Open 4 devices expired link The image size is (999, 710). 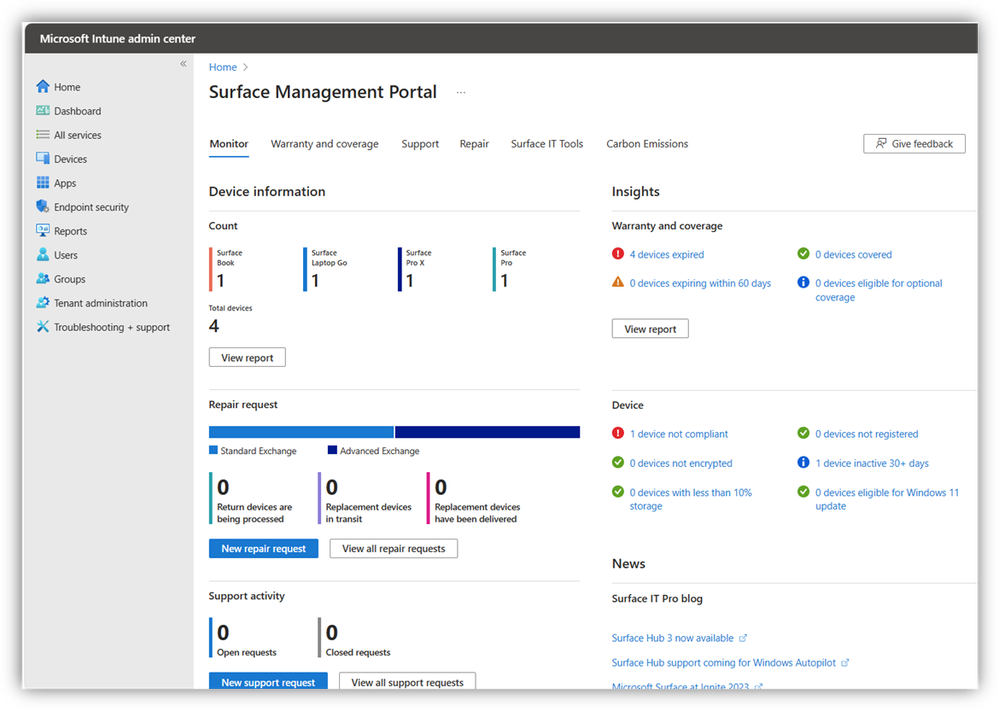click(x=666, y=254)
